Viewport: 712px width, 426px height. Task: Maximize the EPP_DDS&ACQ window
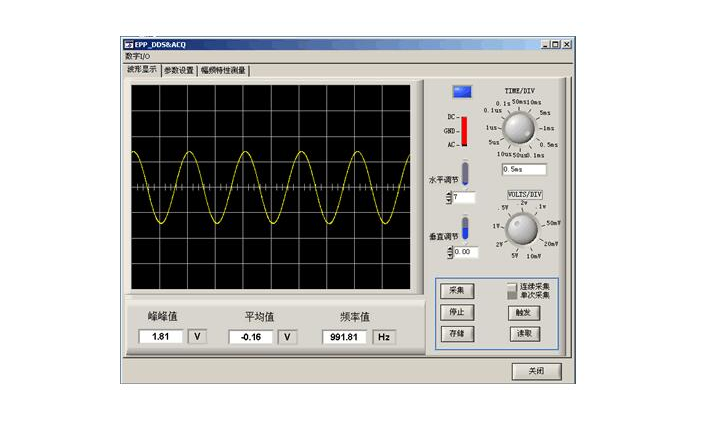[554, 45]
